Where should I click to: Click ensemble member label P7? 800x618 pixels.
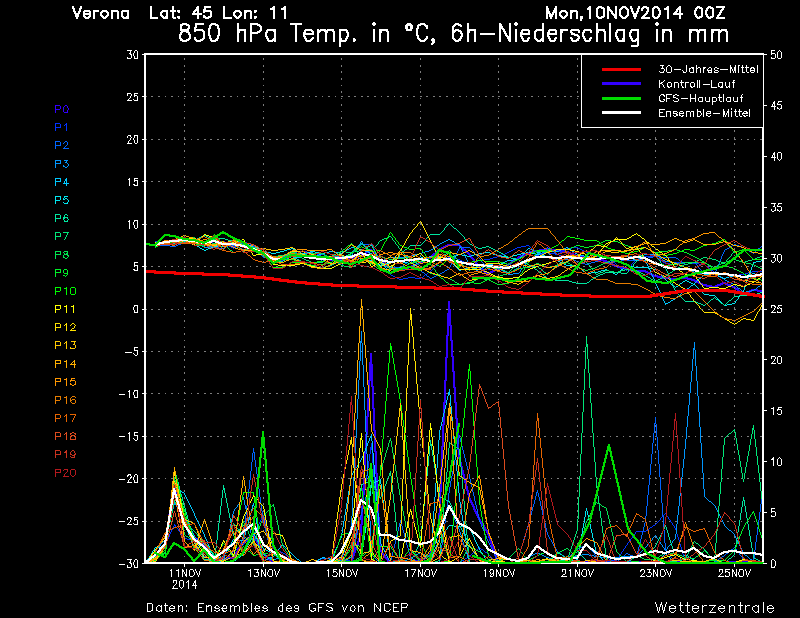[x=62, y=236]
